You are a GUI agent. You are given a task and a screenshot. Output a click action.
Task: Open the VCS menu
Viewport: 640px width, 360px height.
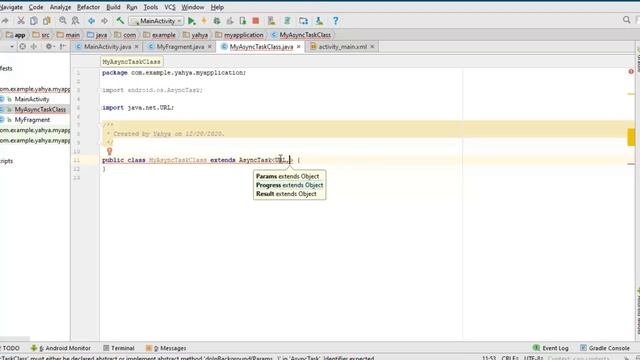(170, 7)
